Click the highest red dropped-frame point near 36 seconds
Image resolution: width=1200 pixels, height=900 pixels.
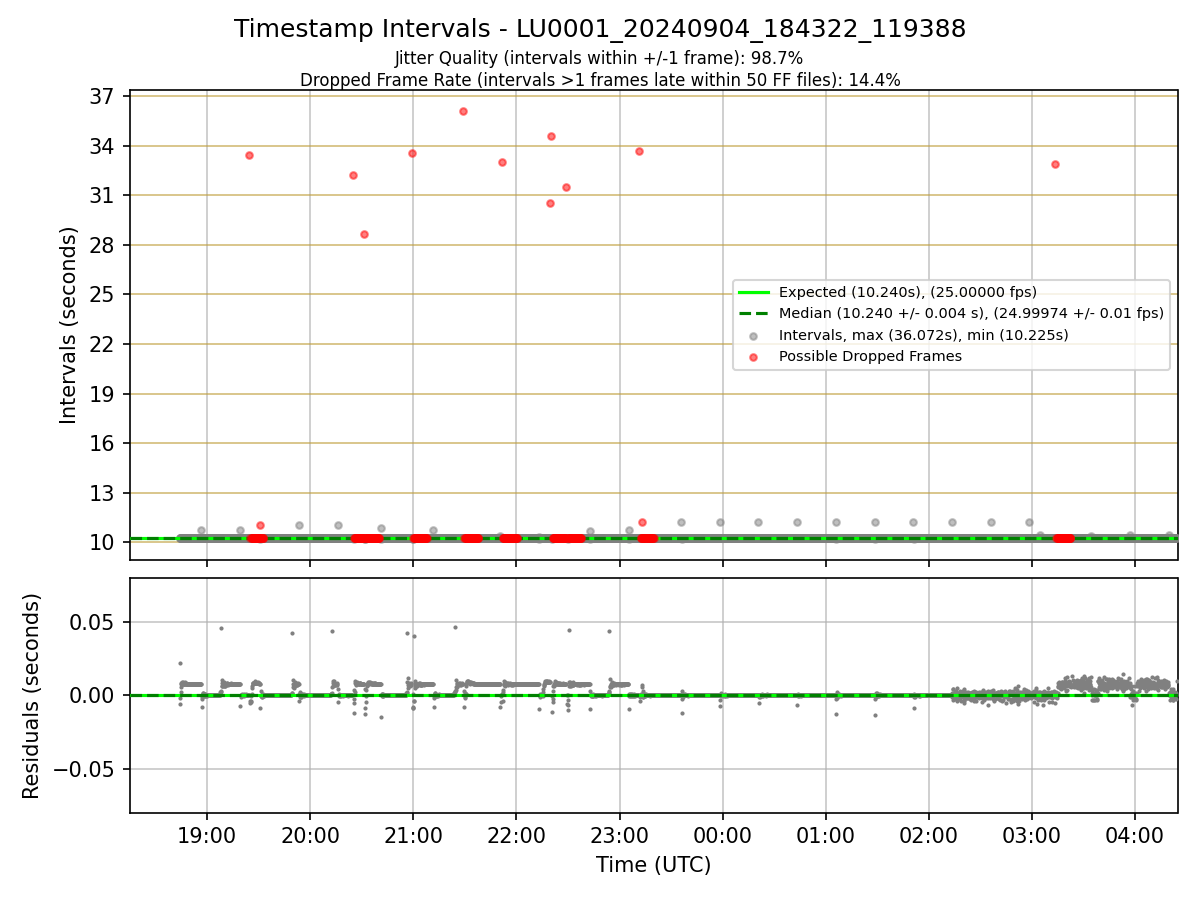pos(463,111)
